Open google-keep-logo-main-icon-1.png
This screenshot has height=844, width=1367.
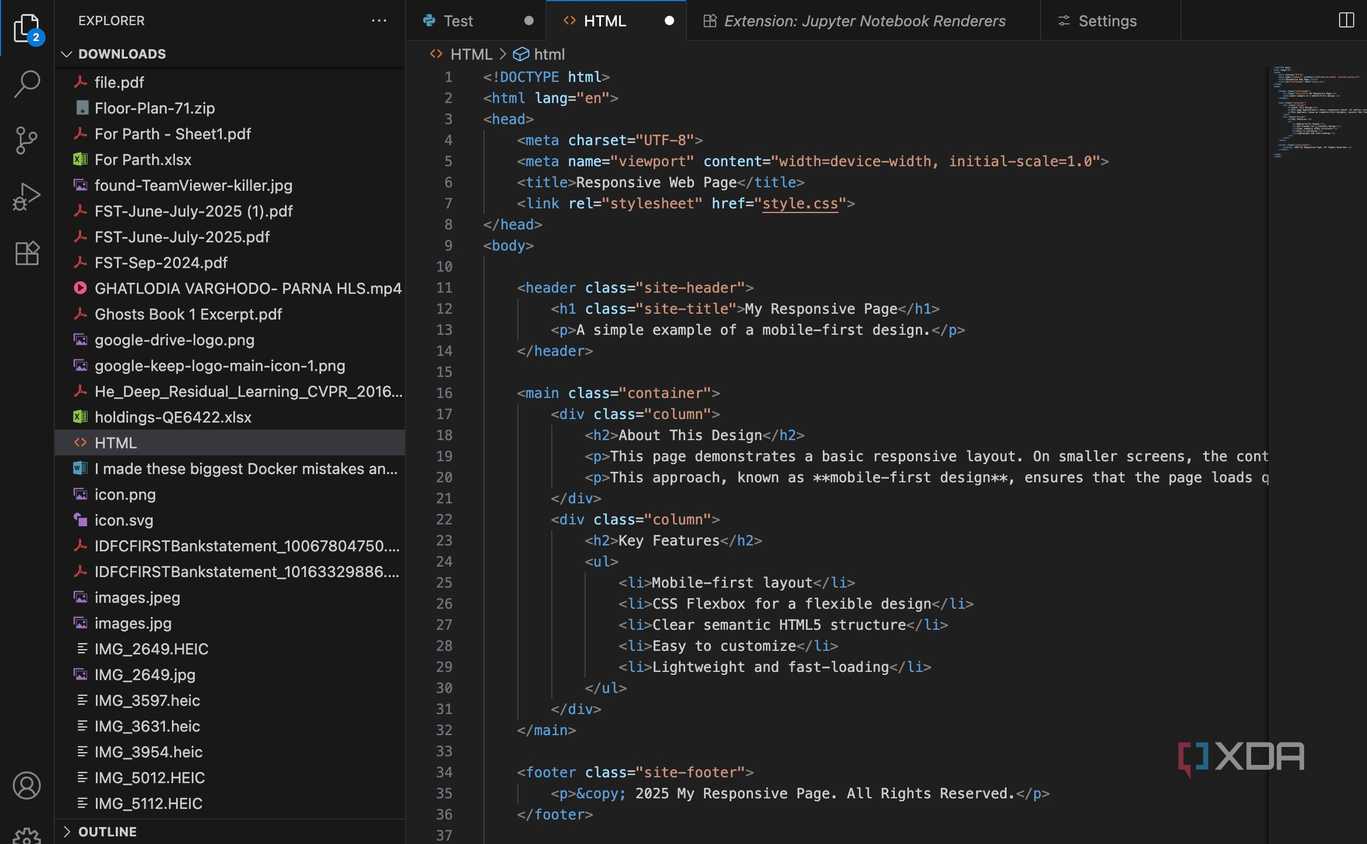(230, 366)
